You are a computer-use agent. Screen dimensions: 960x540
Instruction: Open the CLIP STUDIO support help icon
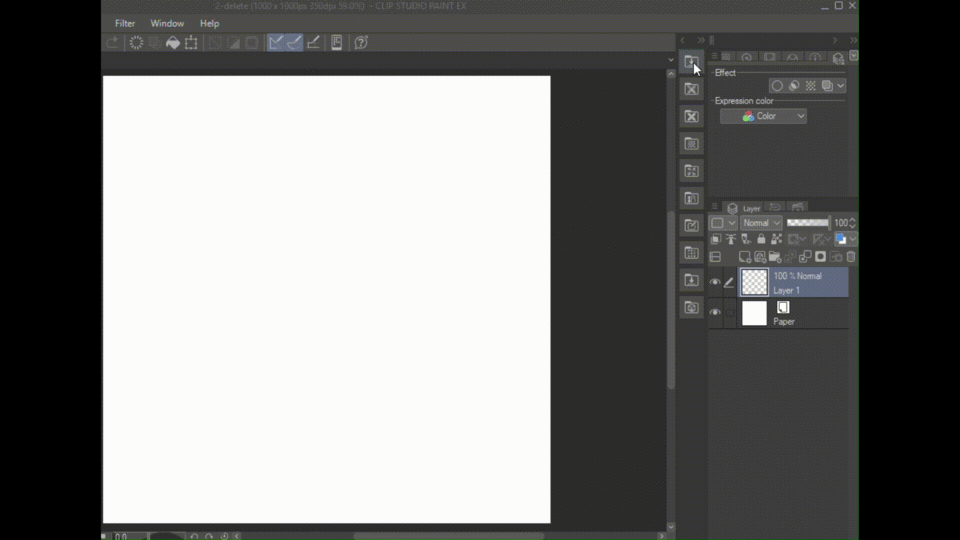(x=361, y=43)
